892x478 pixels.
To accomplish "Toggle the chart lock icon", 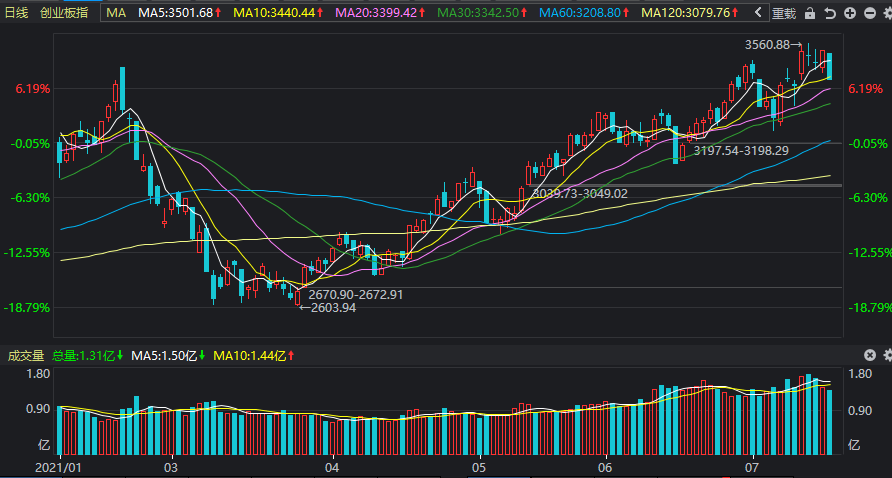I will tap(810, 13).
